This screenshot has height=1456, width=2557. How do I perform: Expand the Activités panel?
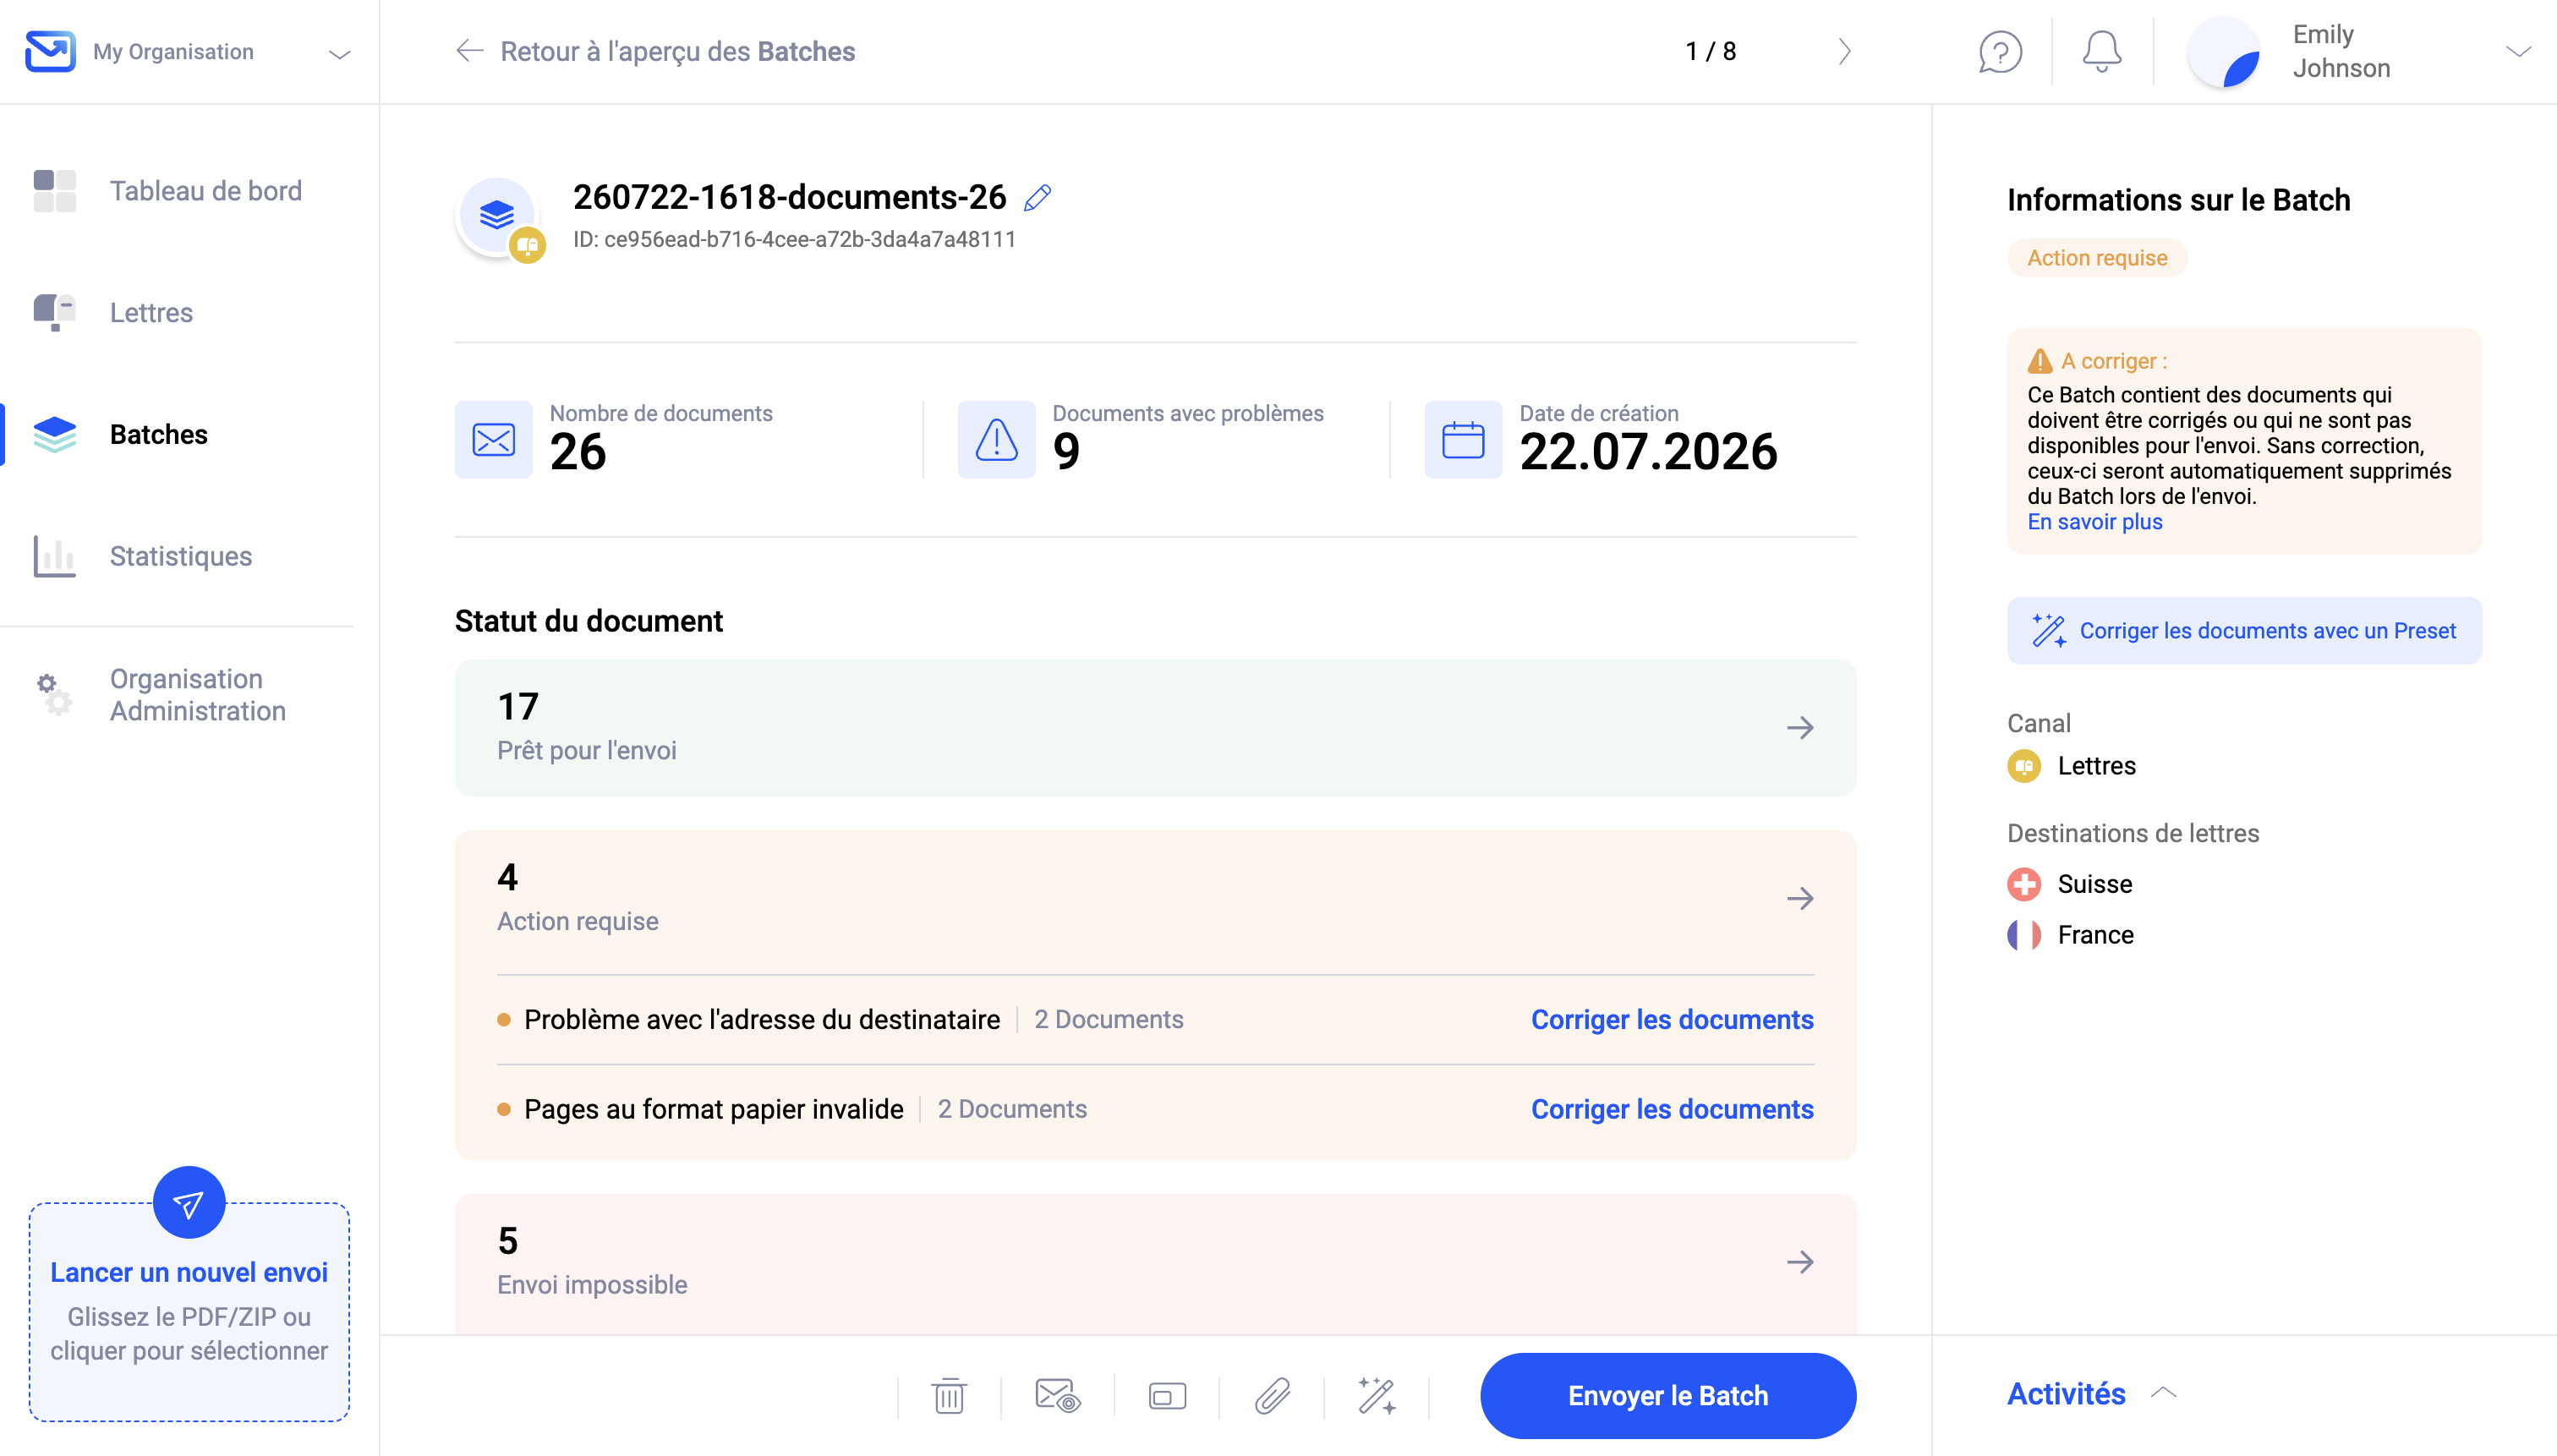[2091, 1394]
